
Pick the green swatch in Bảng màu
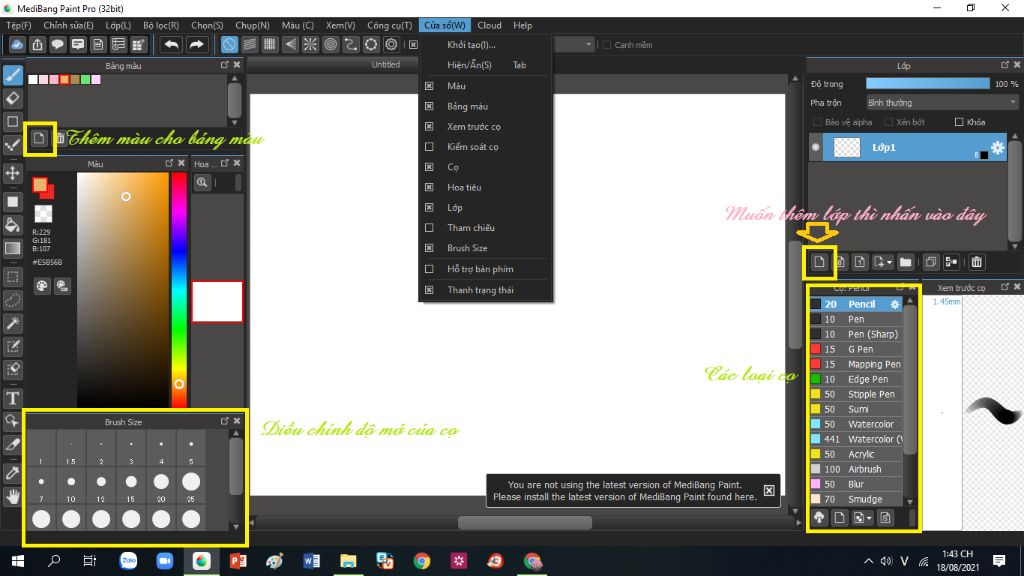[x=86, y=80]
